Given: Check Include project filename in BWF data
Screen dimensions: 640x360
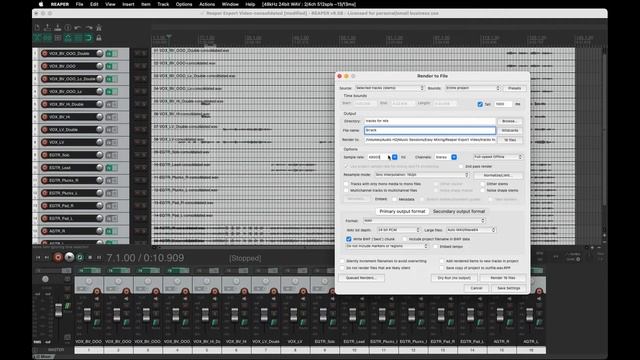Looking at the screenshot, I should coord(405,239).
